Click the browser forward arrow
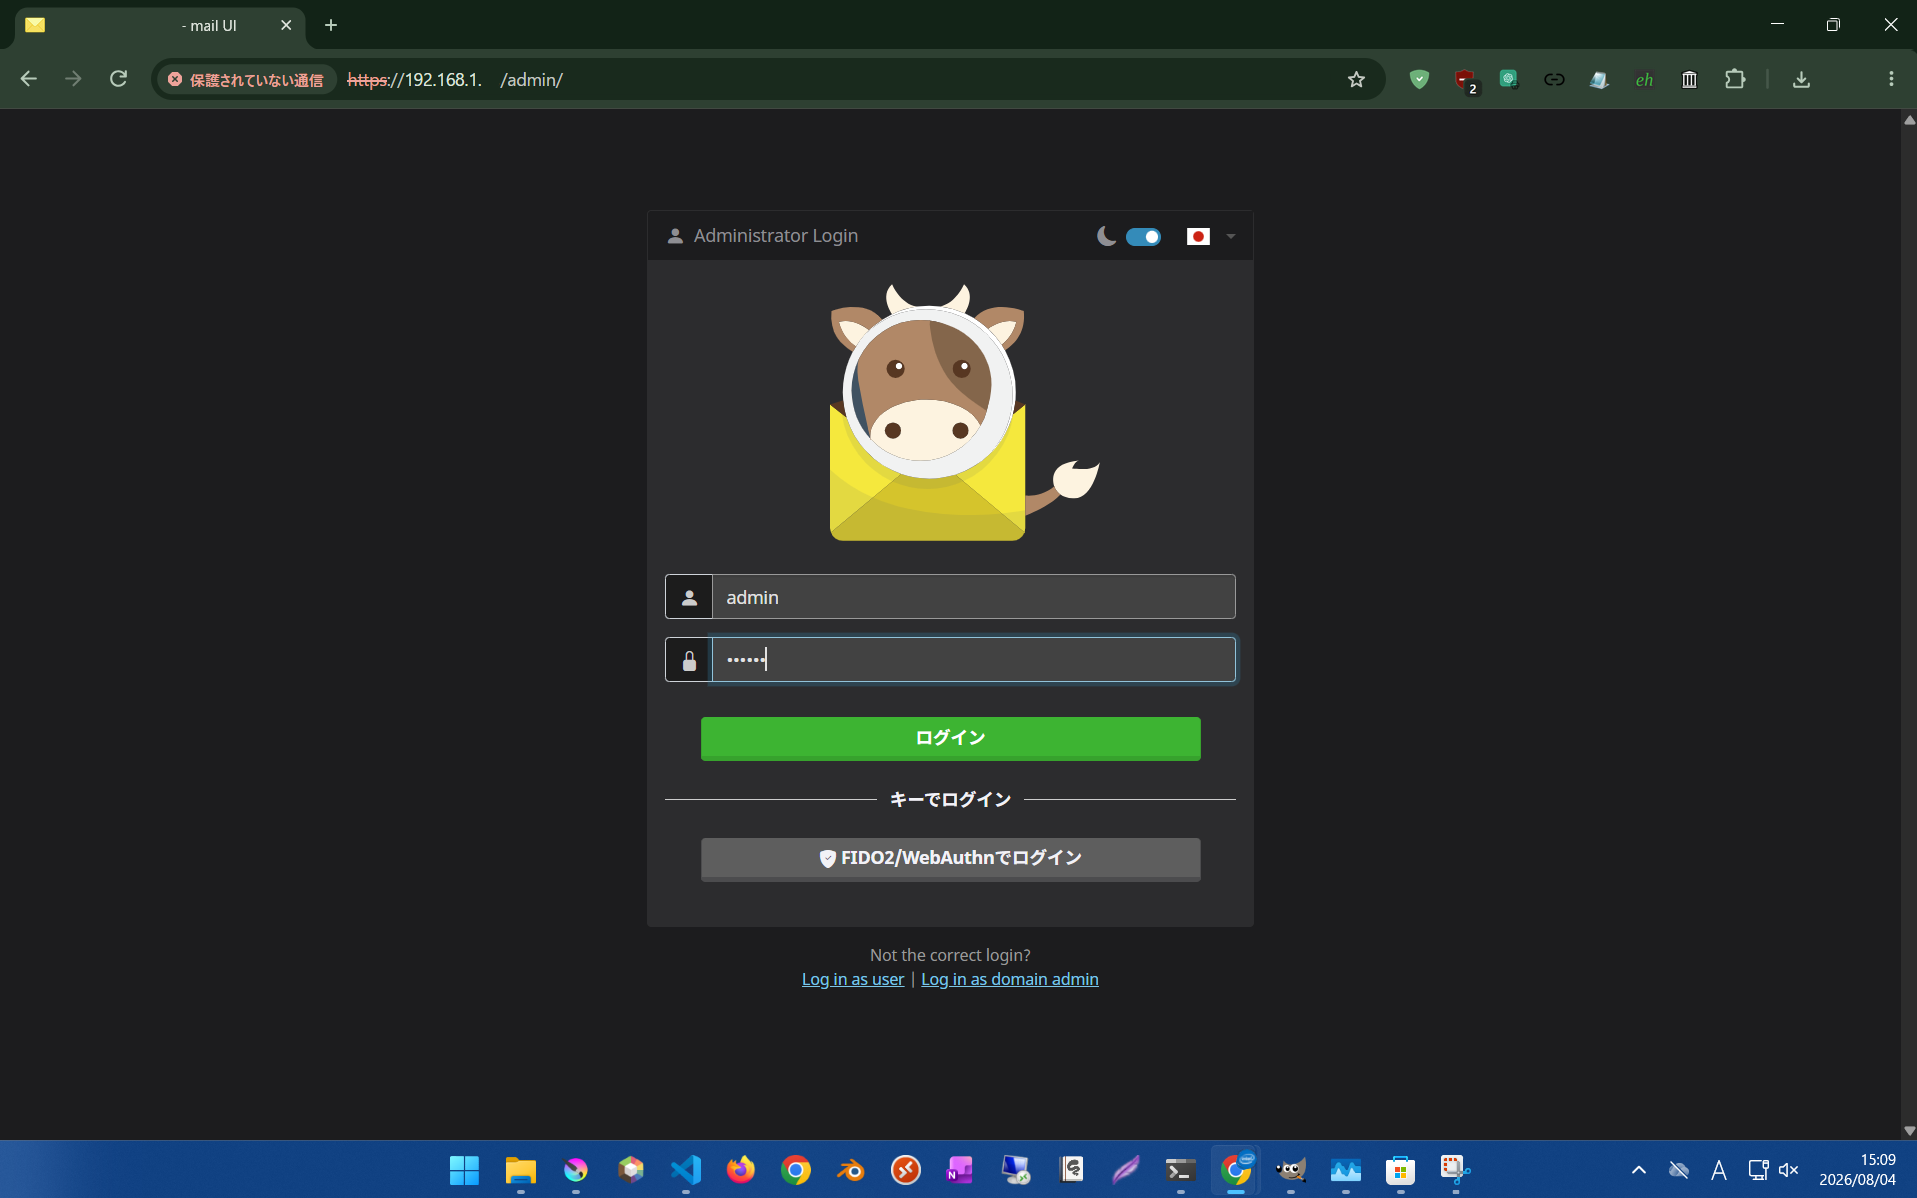The image size is (1917, 1198). pyautogui.click(x=73, y=79)
